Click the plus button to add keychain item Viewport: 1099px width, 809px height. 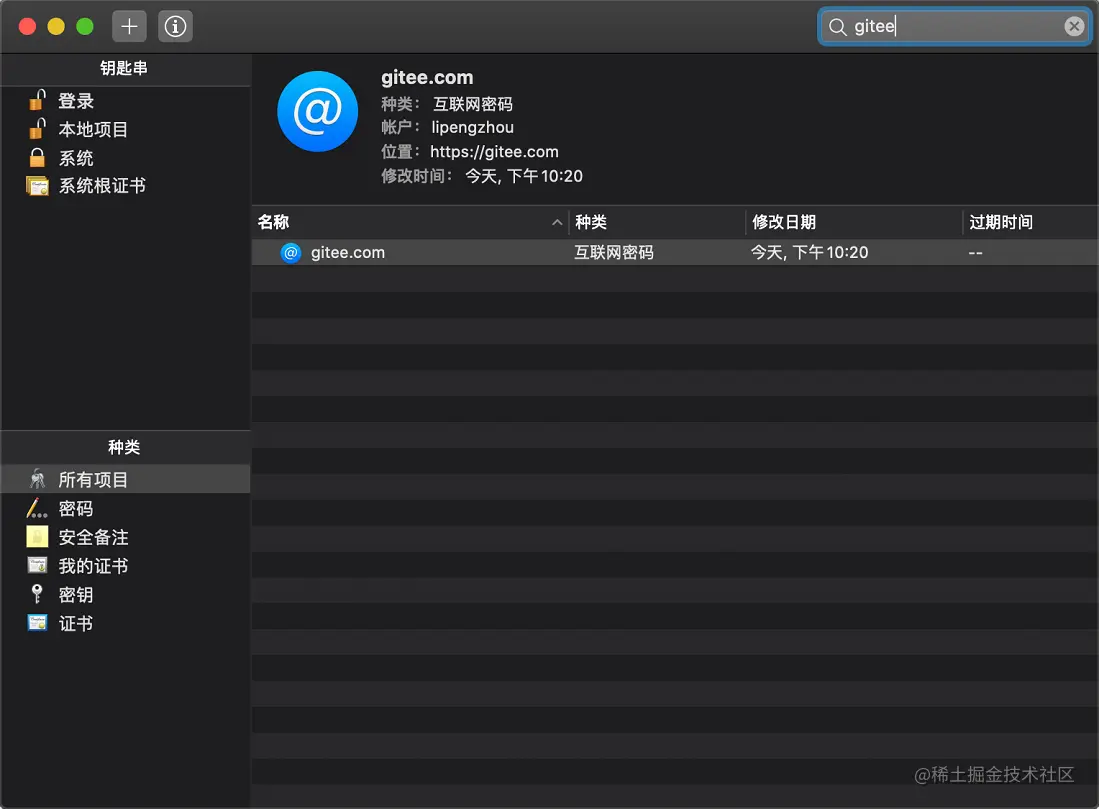(x=129, y=27)
